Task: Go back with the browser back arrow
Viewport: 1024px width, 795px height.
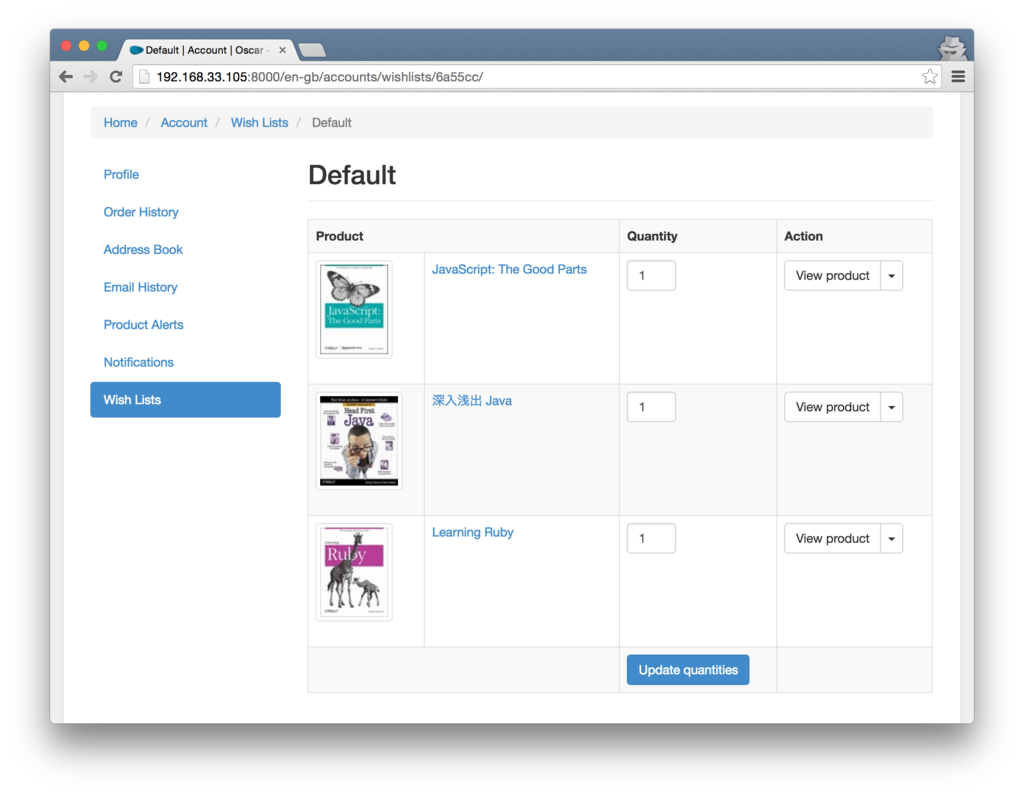Action: (66, 76)
